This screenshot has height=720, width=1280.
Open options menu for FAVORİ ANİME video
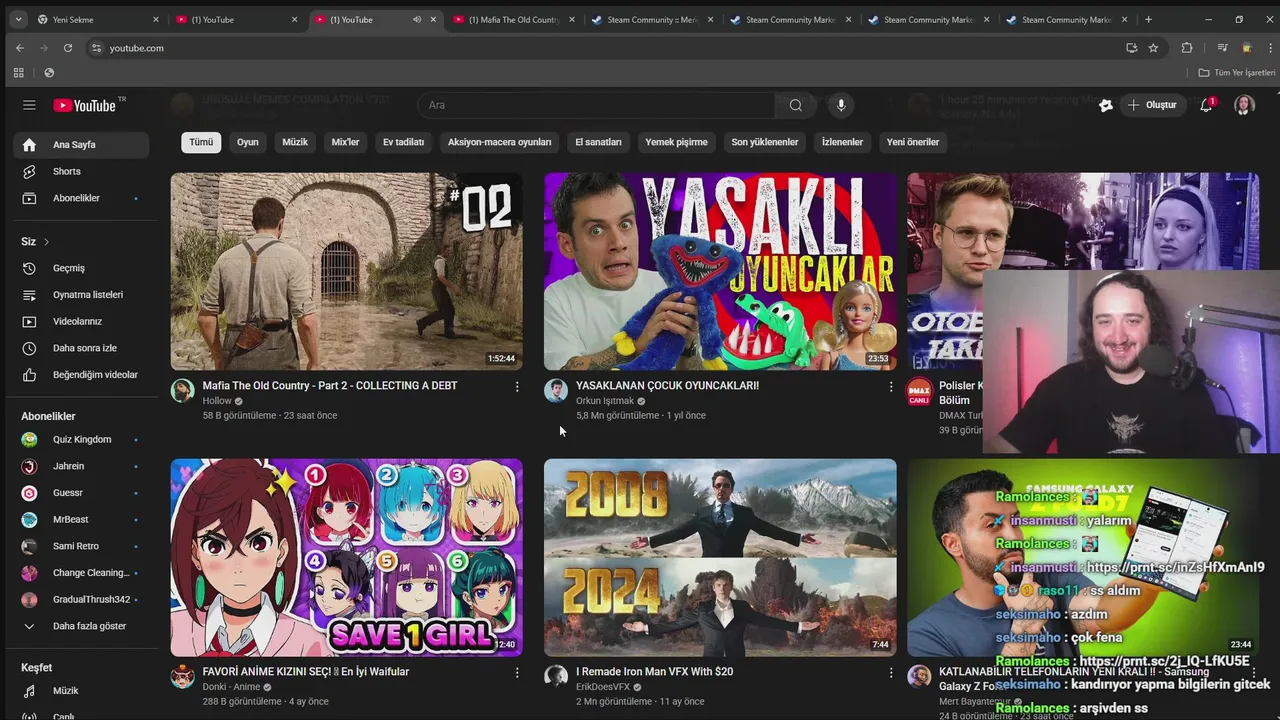tap(517, 673)
